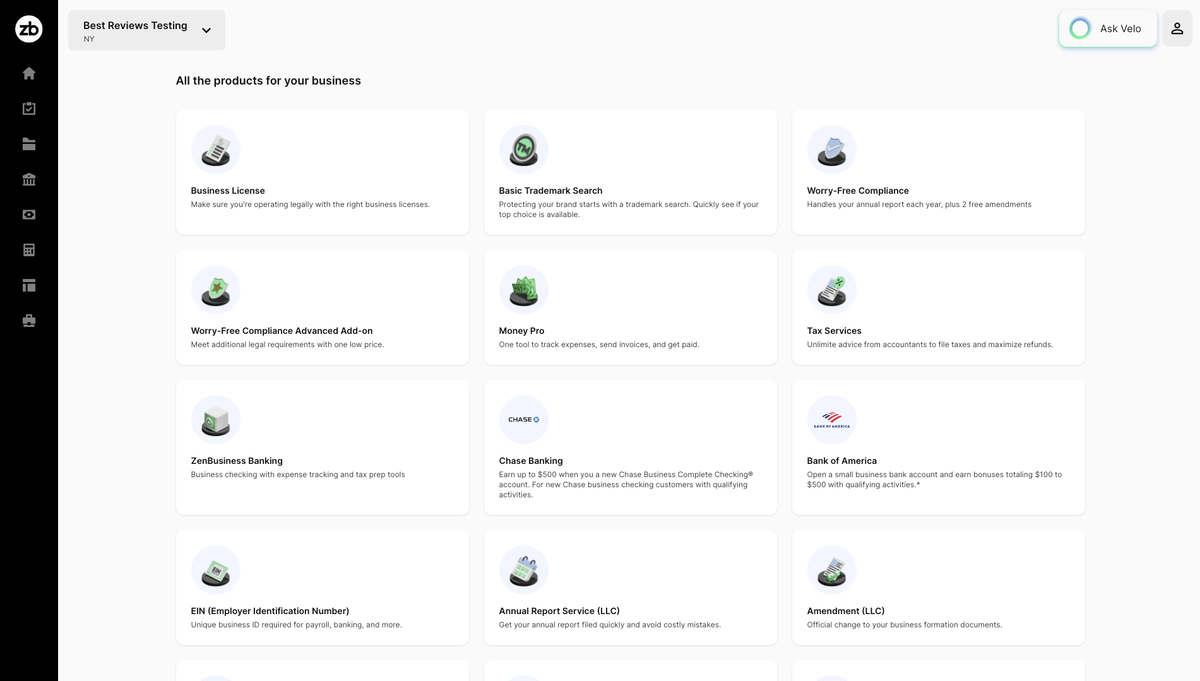
Task: Open the money bill sidebar icon
Action: tap(29, 214)
